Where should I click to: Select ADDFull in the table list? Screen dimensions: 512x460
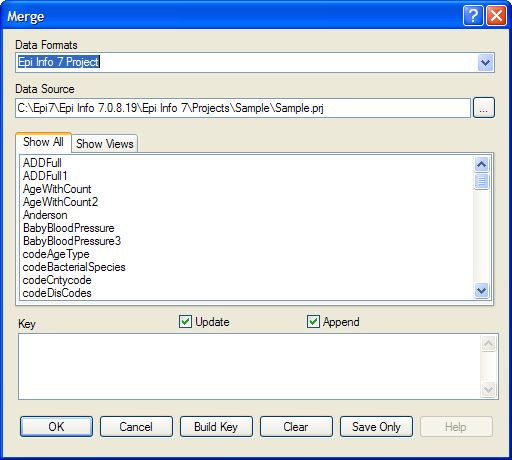click(x=42, y=163)
